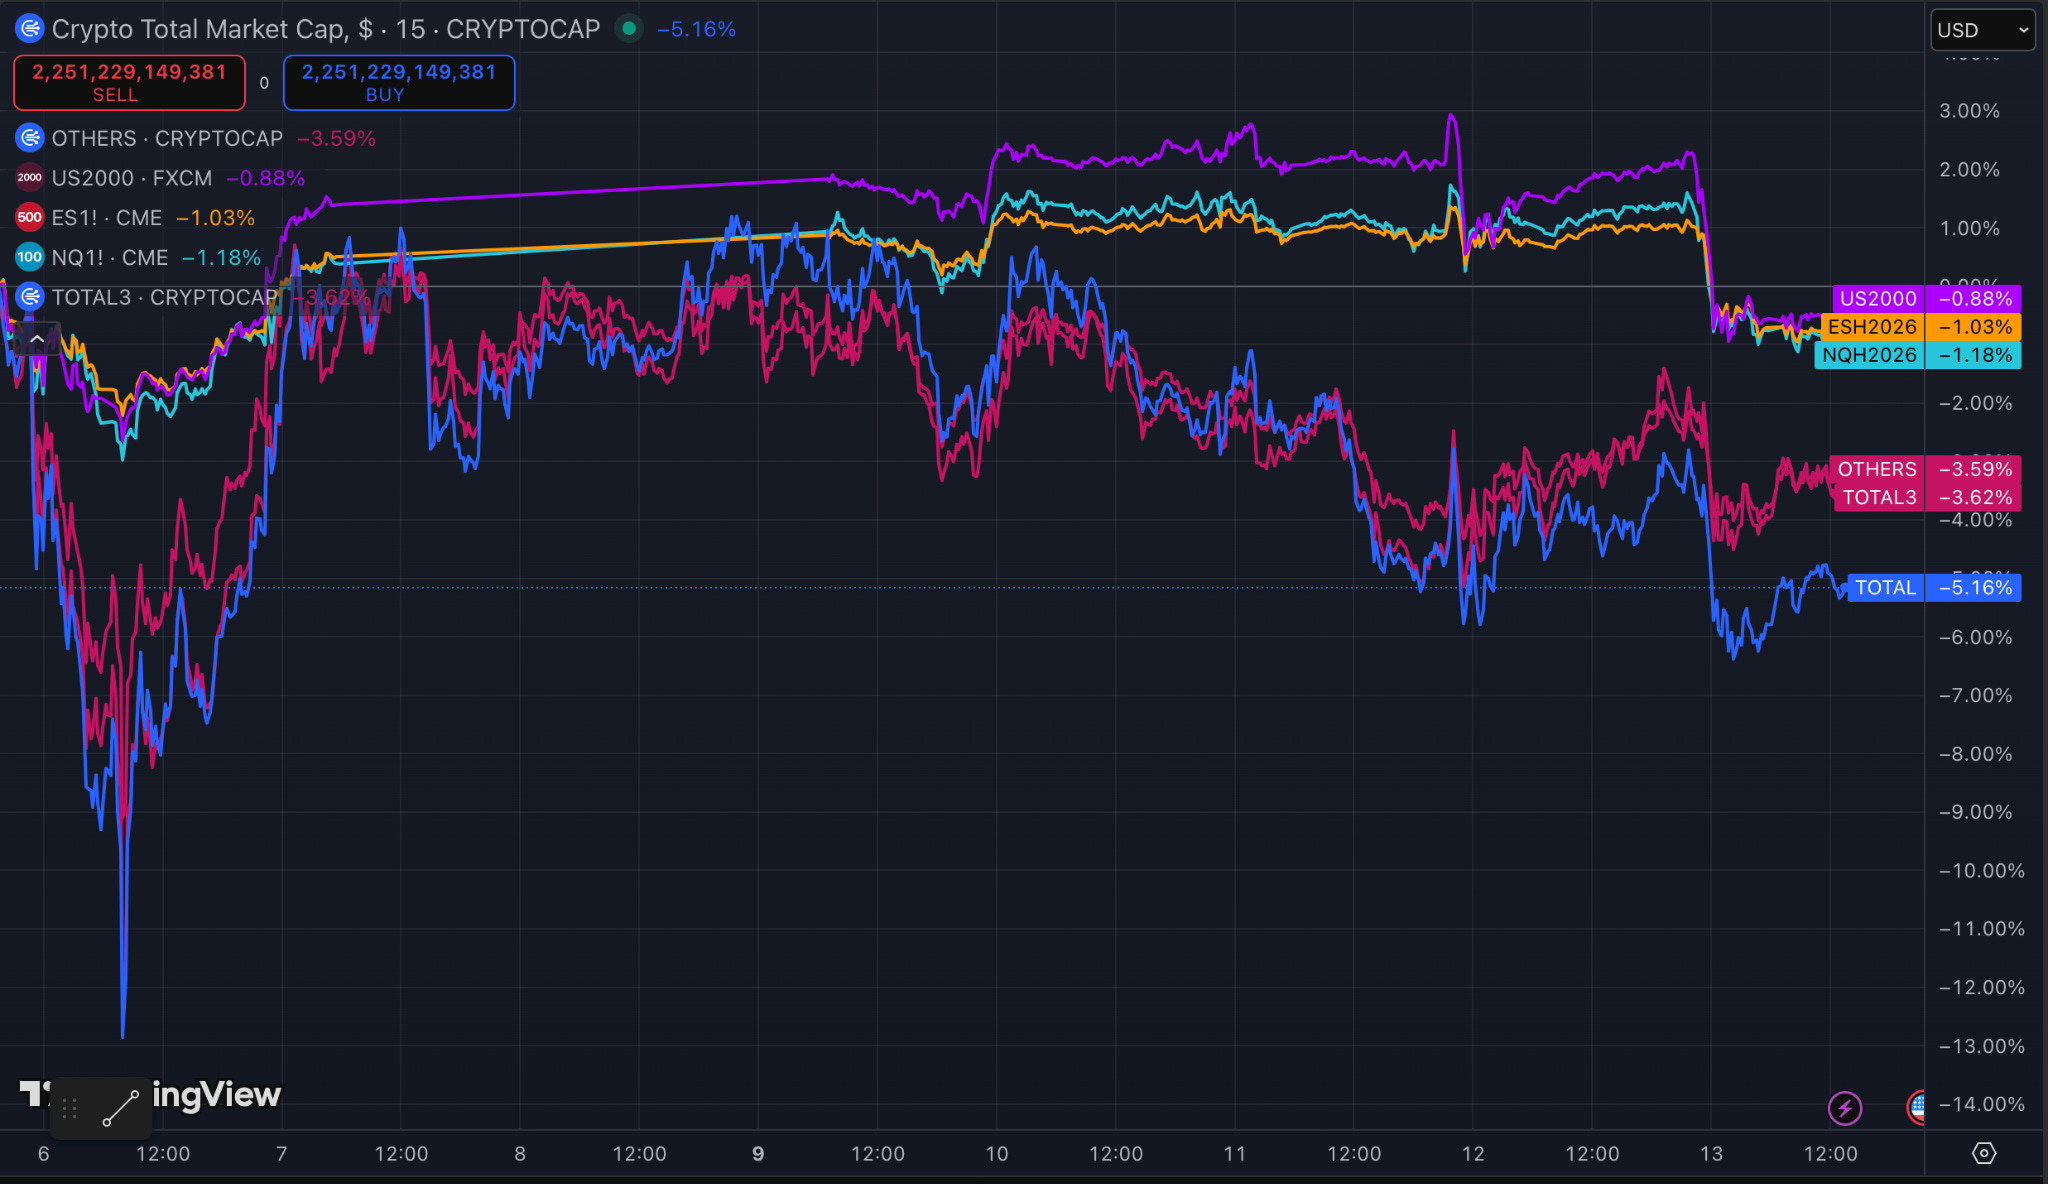Open chart settings via the hexagon gear icon
Image resolution: width=2048 pixels, height=1184 pixels.
coord(1984,1153)
